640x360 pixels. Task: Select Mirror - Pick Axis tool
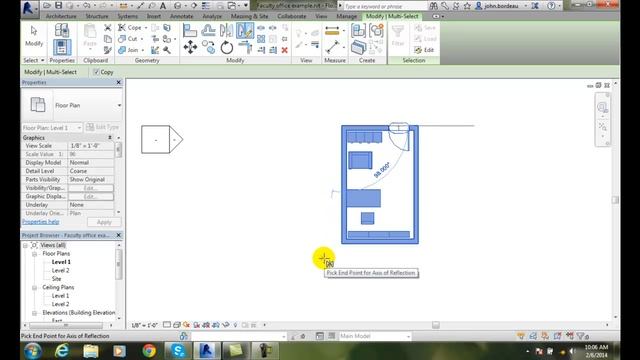(226, 31)
